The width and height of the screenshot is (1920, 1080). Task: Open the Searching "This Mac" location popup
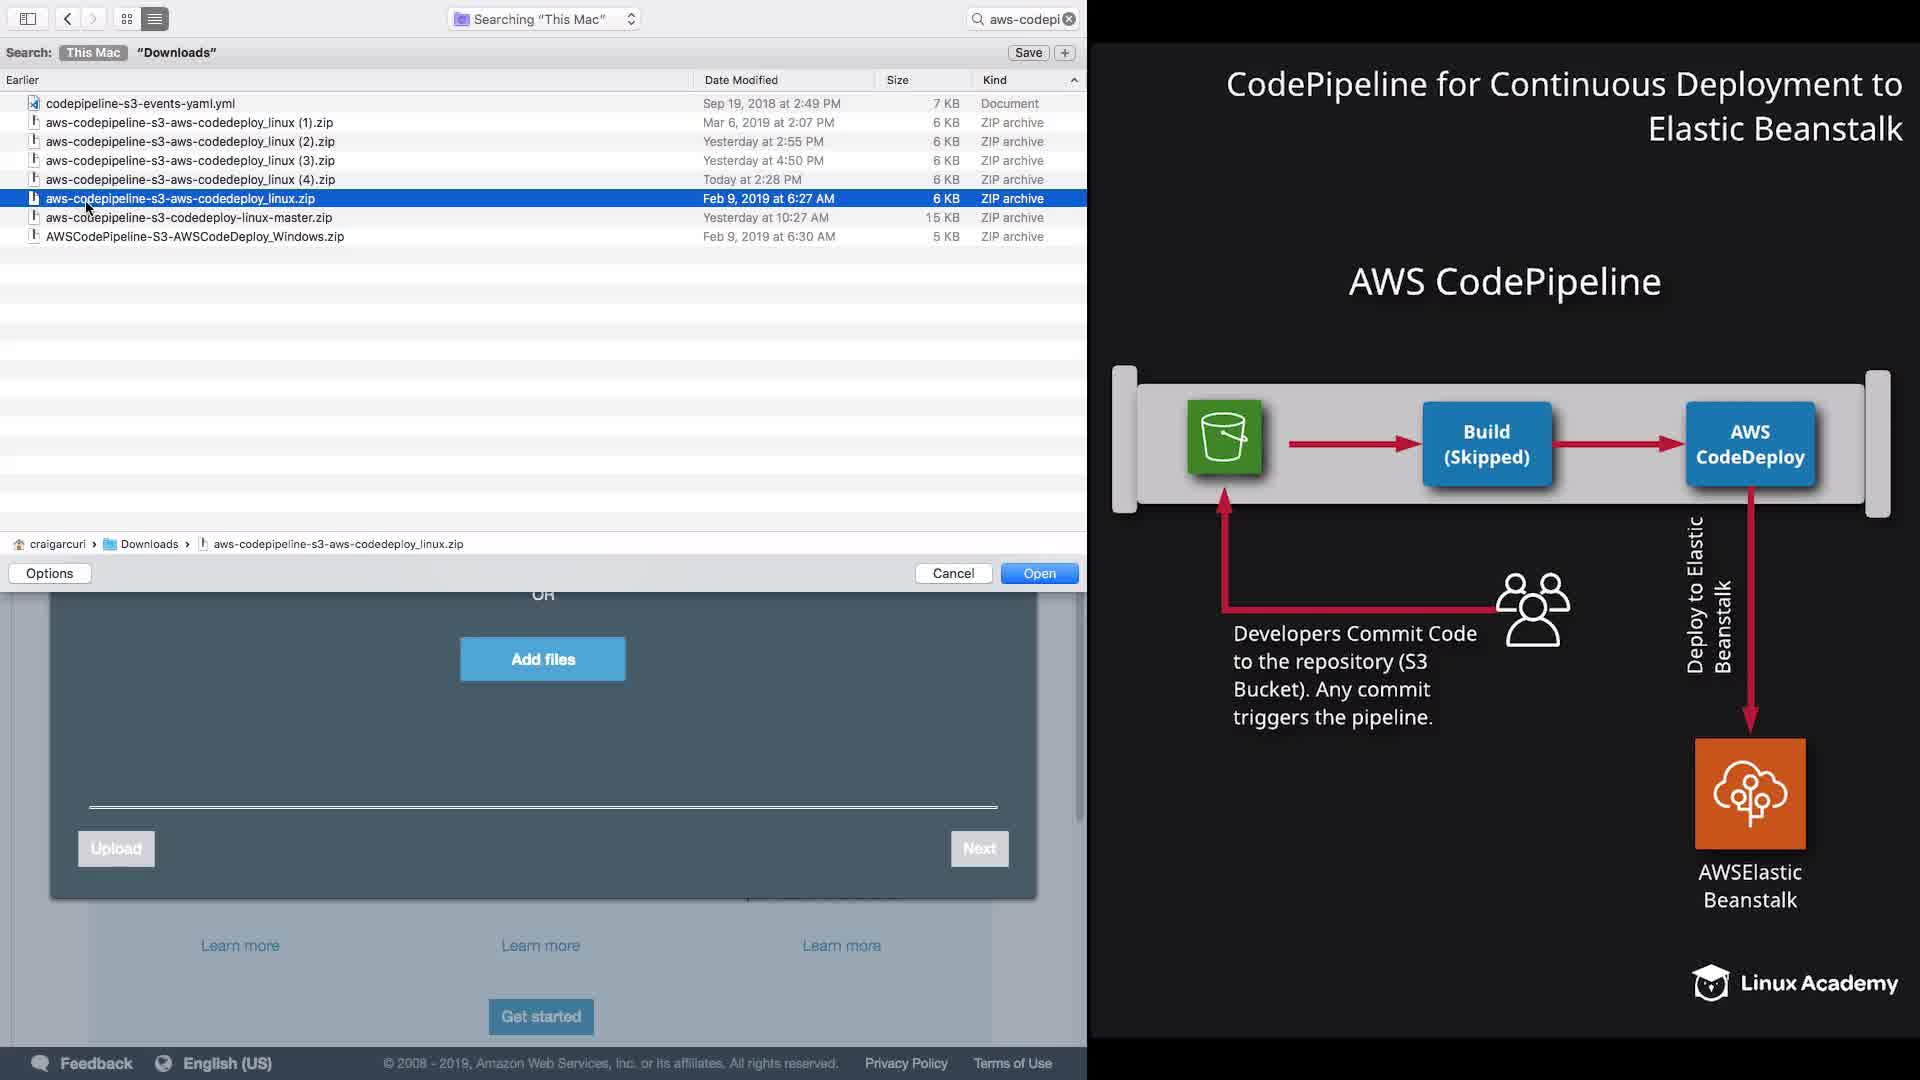pos(544,19)
